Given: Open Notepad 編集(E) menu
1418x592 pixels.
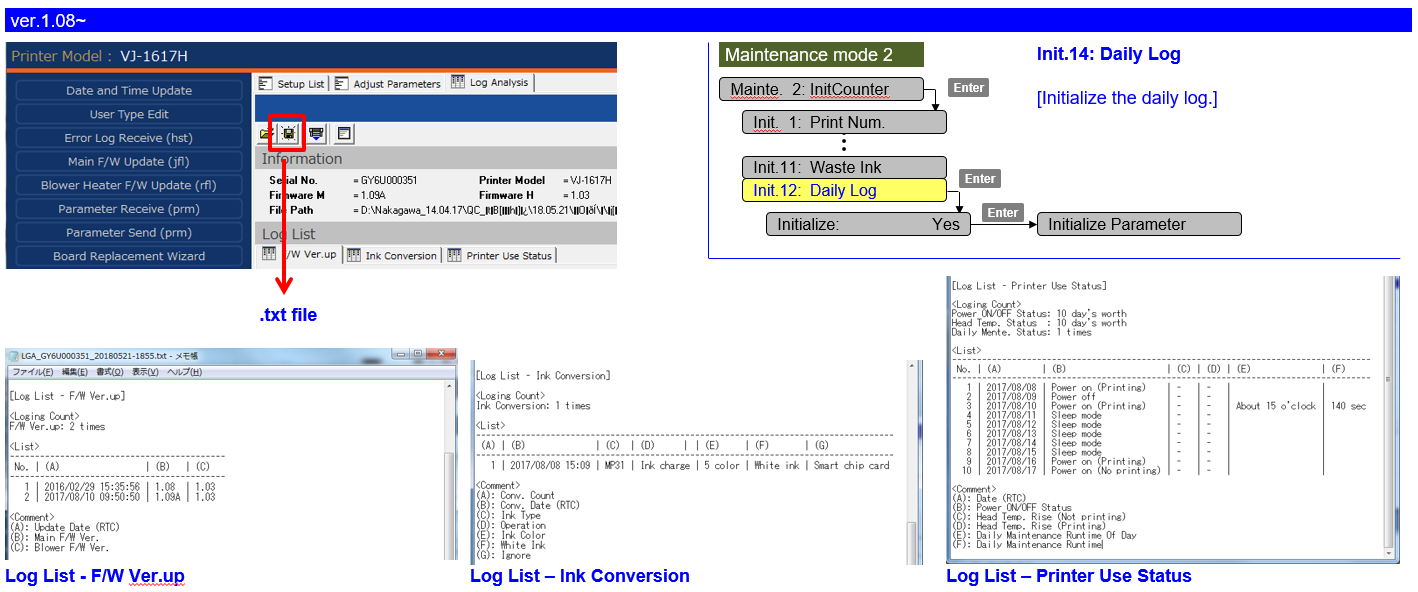Looking at the screenshot, I should tap(75, 372).
